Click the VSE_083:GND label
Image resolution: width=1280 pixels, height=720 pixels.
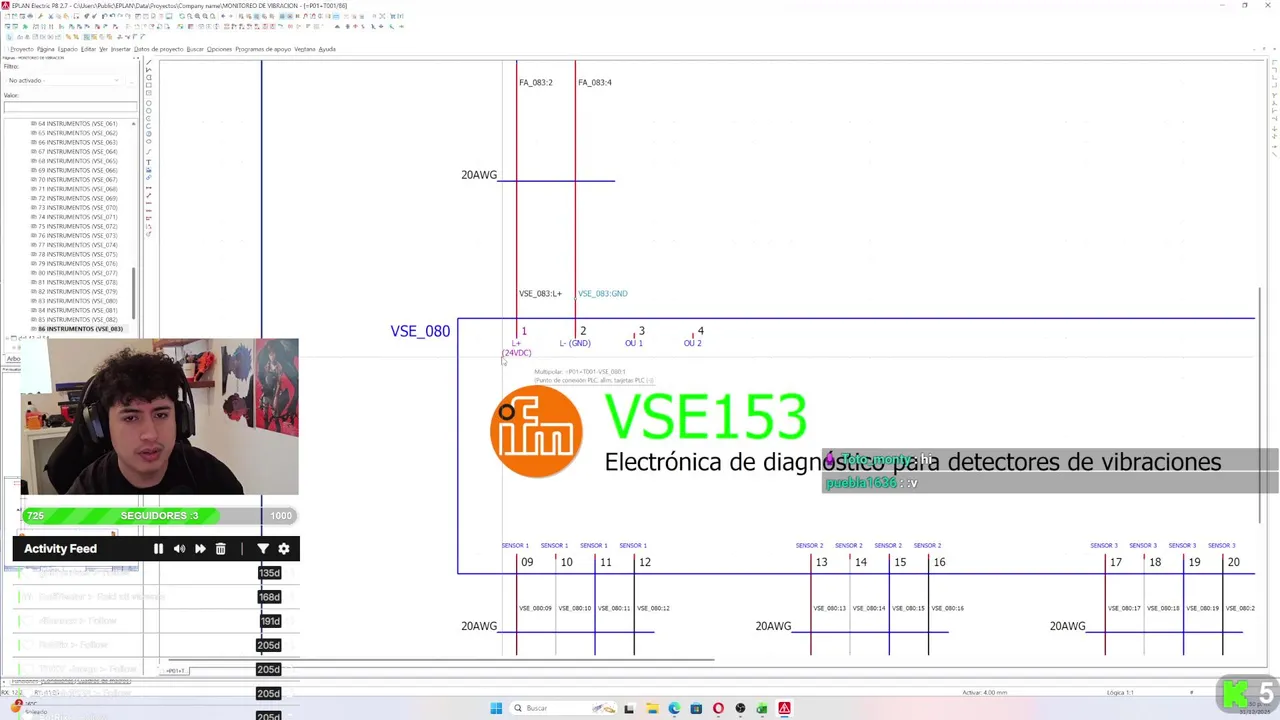pos(603,293)
